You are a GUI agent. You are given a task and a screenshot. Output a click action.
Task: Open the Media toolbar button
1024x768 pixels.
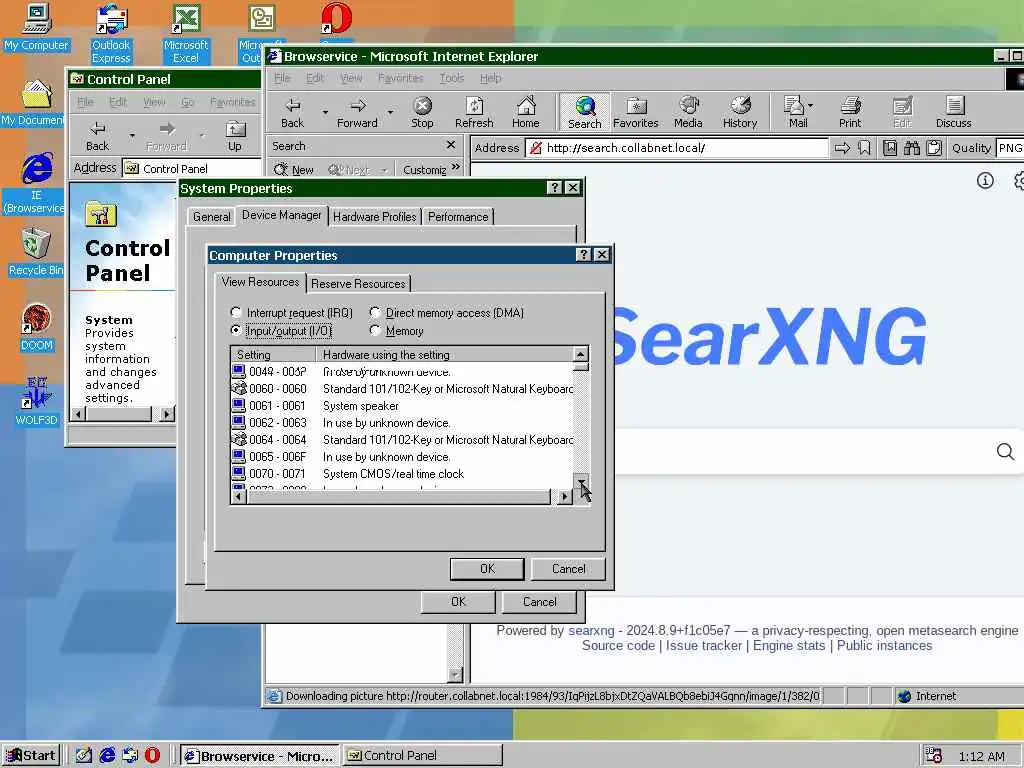(x=688, y=112)
